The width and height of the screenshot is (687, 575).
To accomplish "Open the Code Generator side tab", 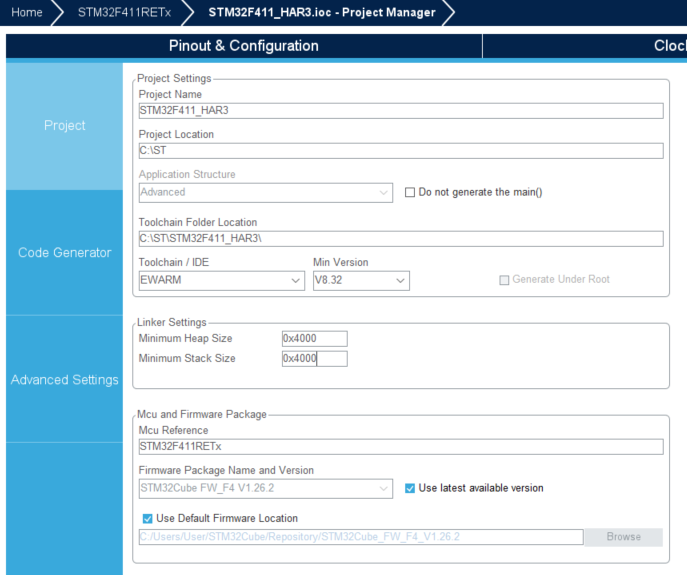I will [64, 253].
